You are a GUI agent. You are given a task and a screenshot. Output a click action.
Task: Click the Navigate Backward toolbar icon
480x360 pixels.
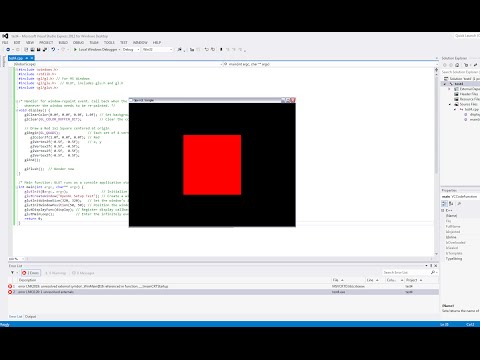click(8, 49)
